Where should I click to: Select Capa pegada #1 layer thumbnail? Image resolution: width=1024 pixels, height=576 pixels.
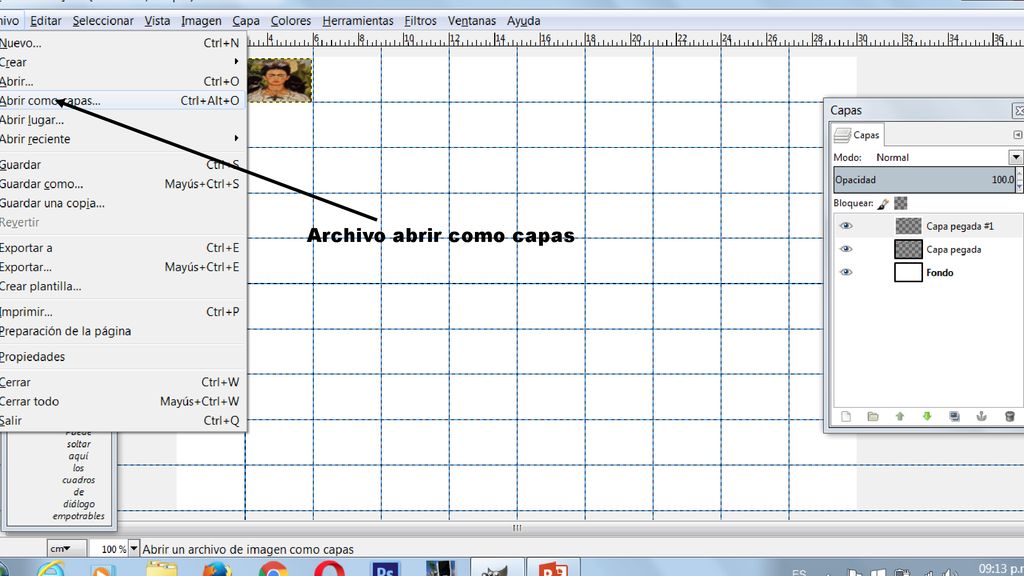pyautogui.click(x=908, y=226)
